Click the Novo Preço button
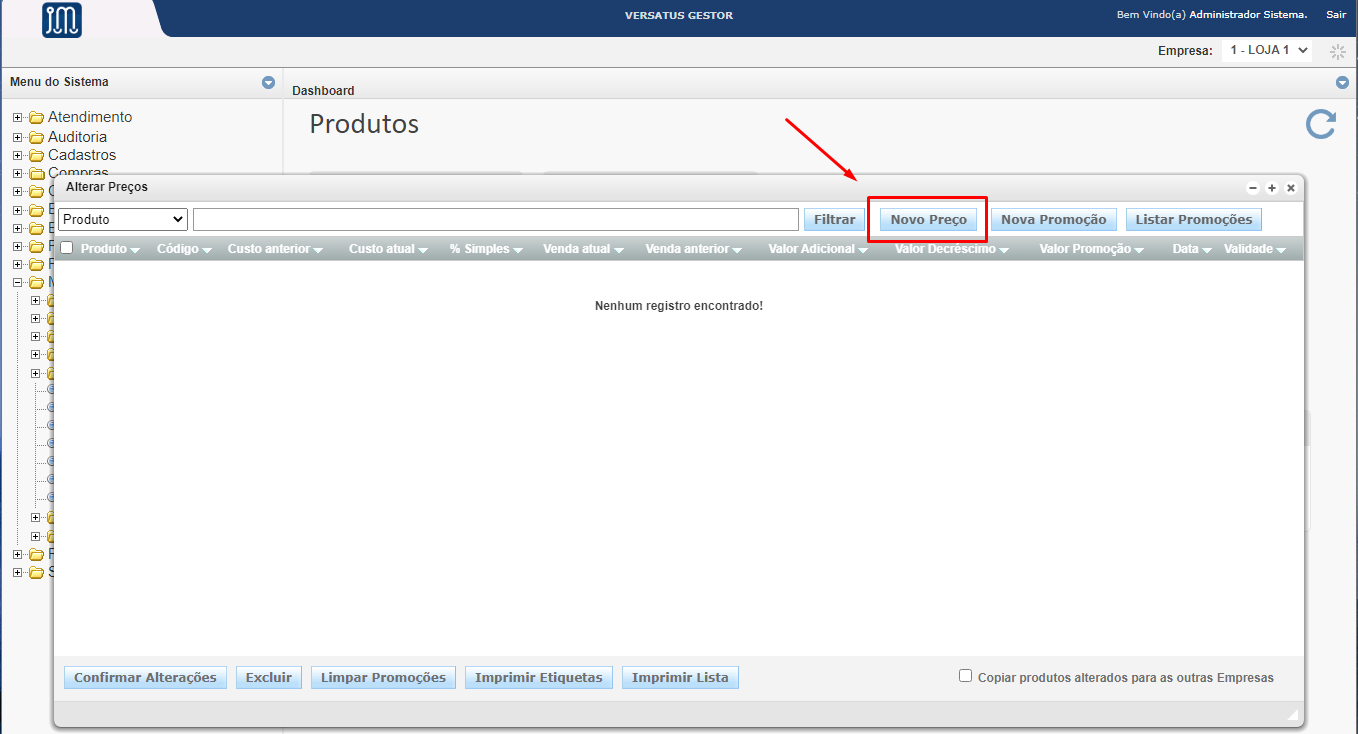The height and width of the screenshot is (734, 1358). [x=928, y=219]
